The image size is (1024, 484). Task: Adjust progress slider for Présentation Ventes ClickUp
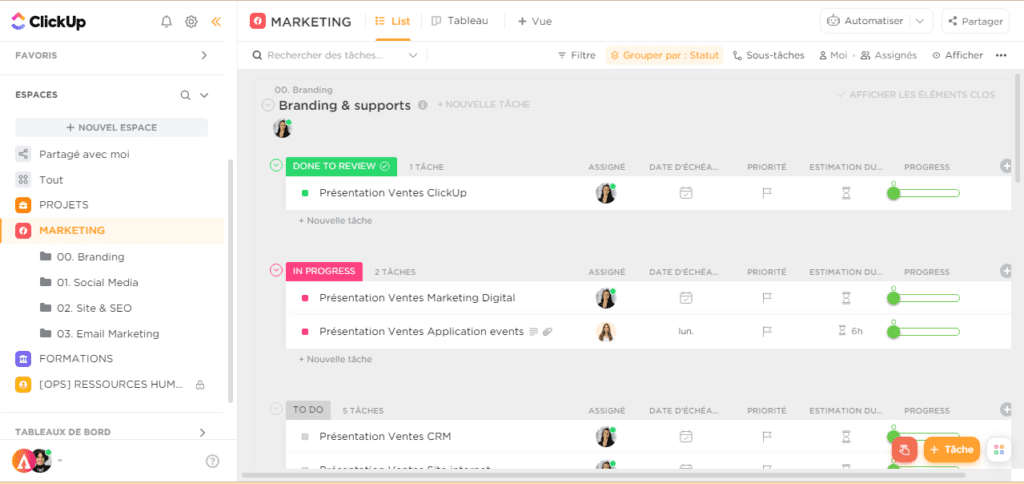click(x=894, y=193)
